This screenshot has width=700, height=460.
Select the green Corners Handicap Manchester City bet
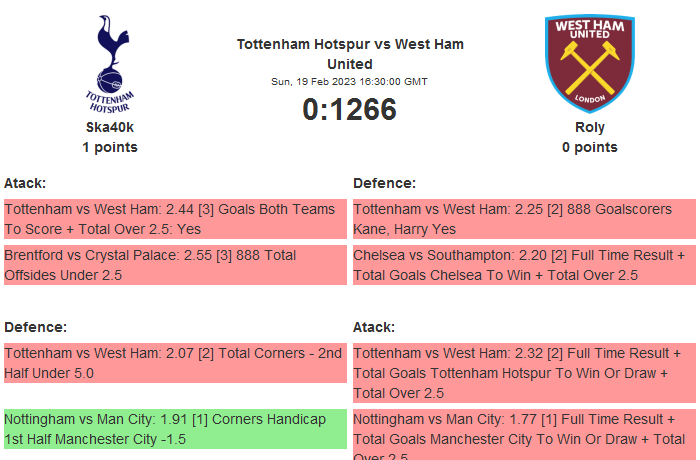point(175,428)
